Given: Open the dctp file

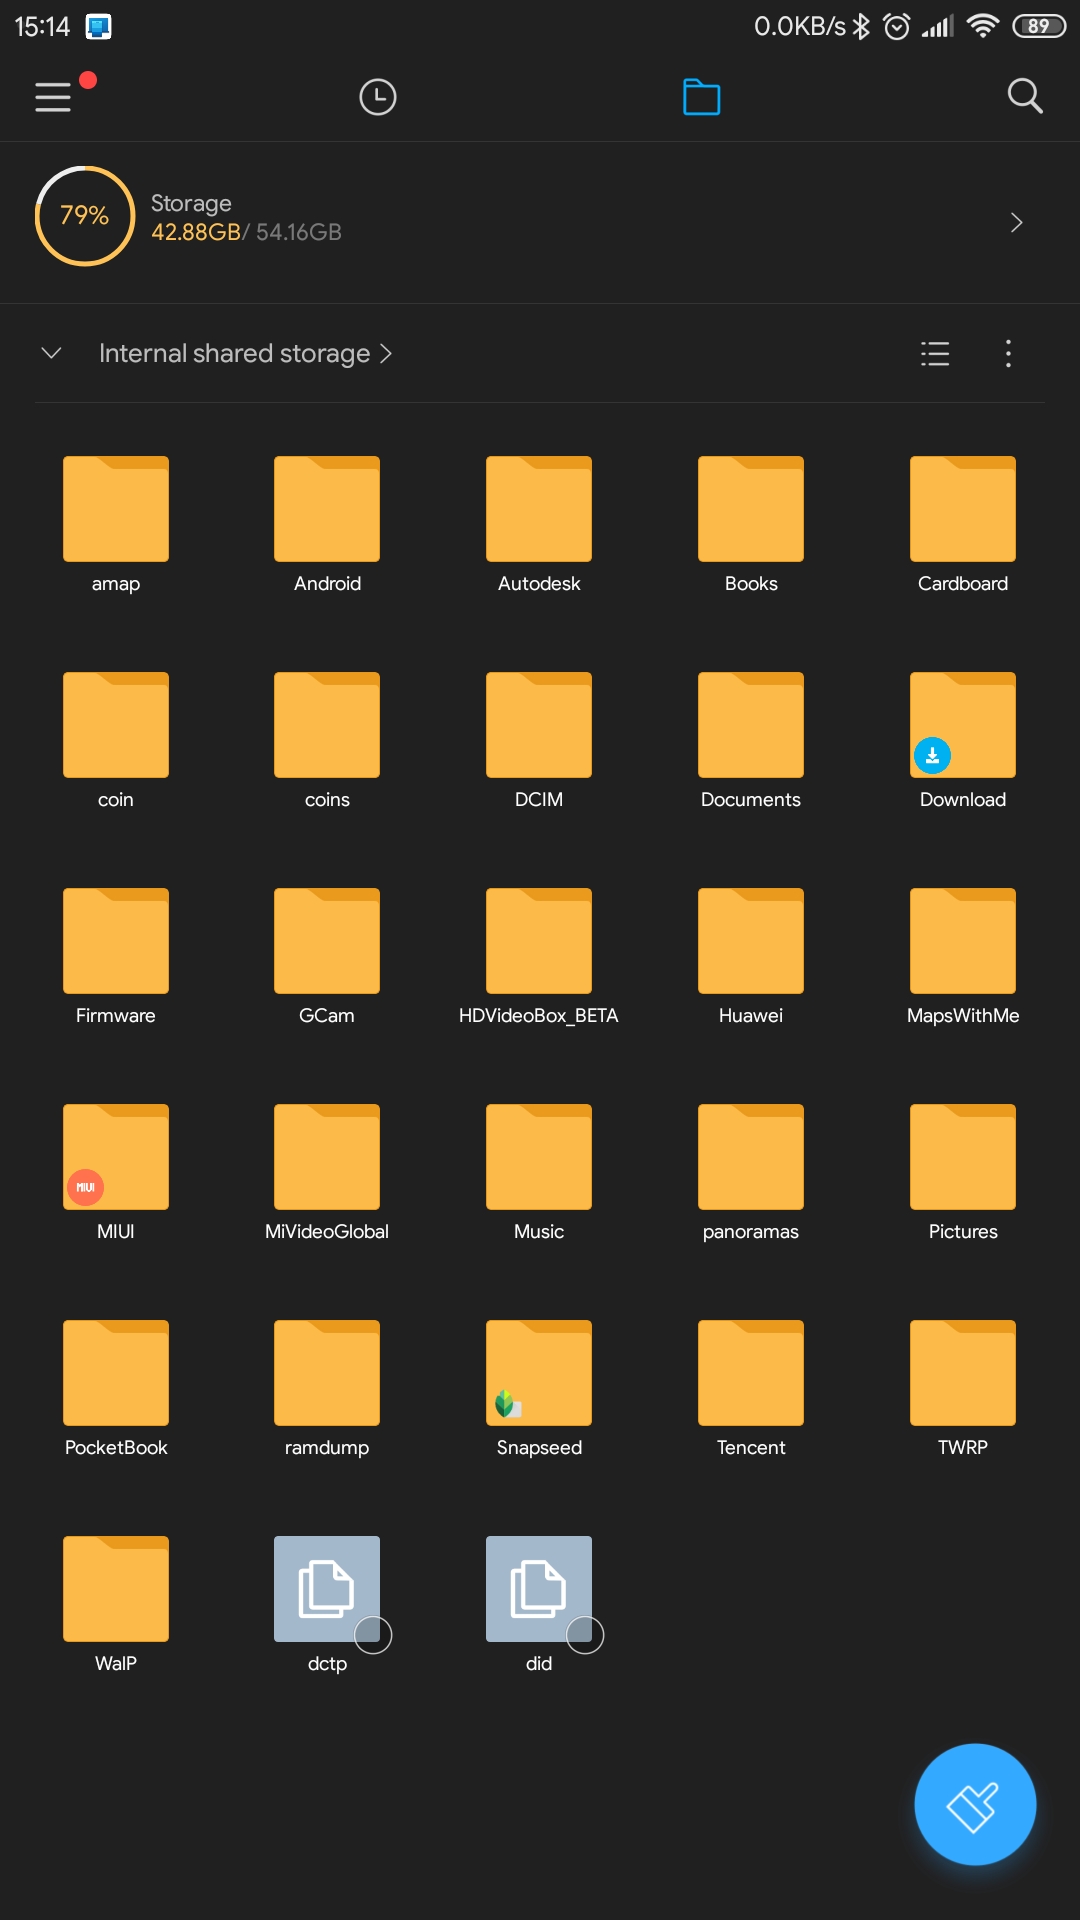Looking at the screenshot, I should pyautogui.click(x=327, y=1605).
